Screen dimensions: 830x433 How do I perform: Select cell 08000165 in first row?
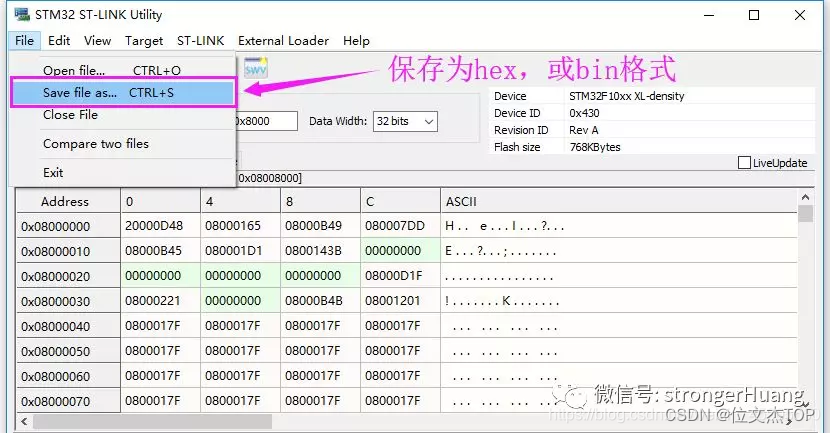tap(240, 225)
